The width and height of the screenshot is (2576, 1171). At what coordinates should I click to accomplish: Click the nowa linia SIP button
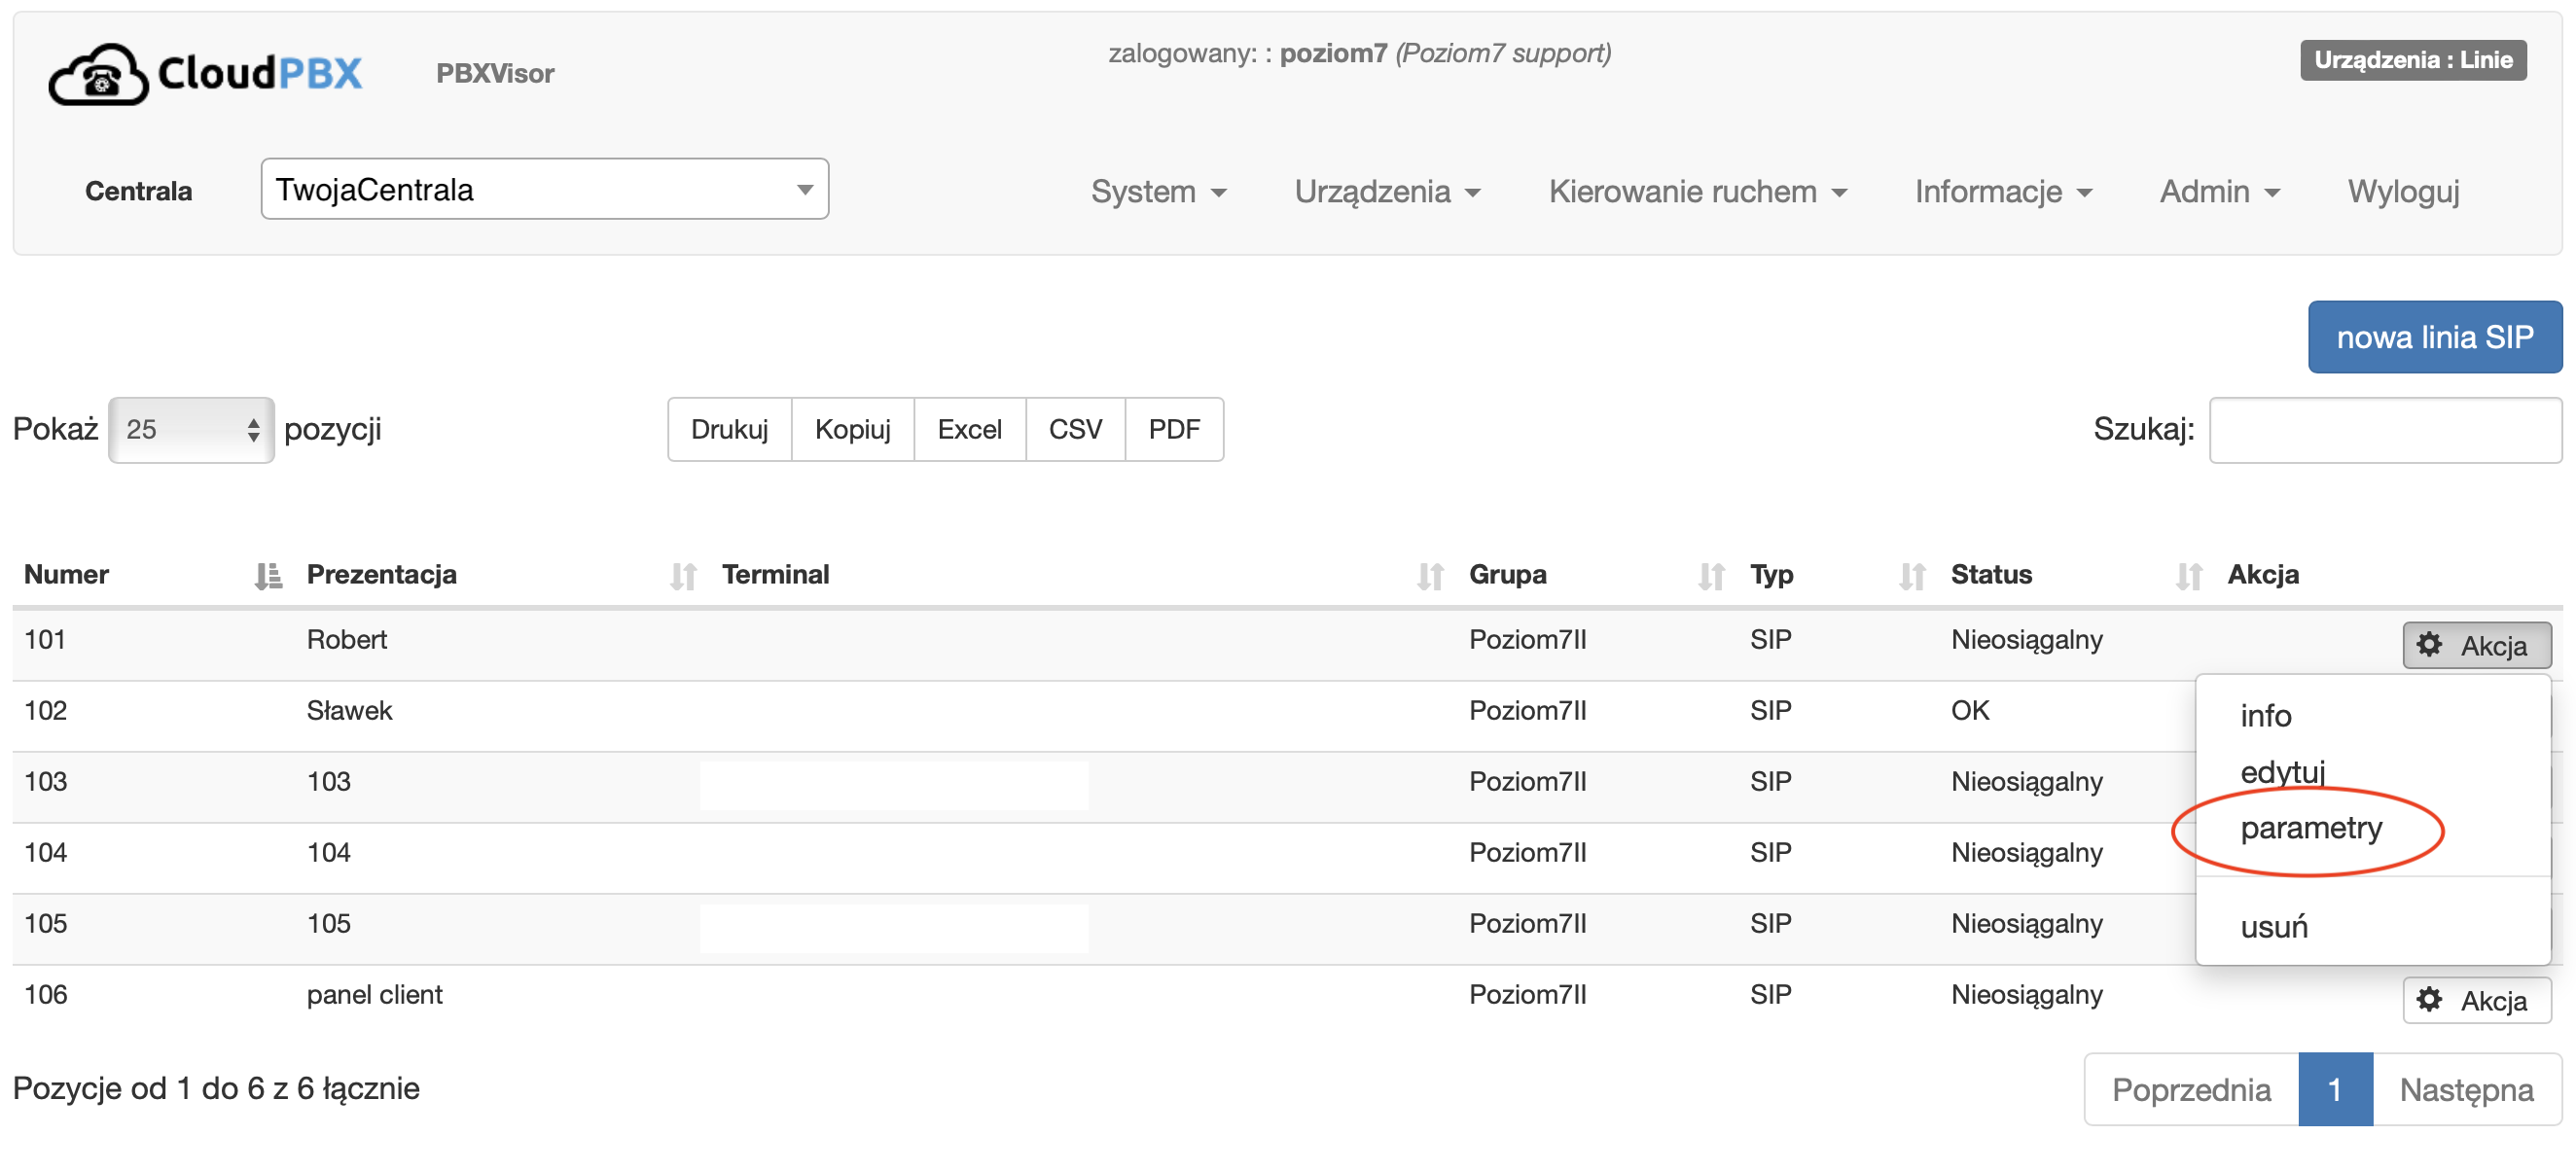pyautogui.click(x=2434, y=337)
